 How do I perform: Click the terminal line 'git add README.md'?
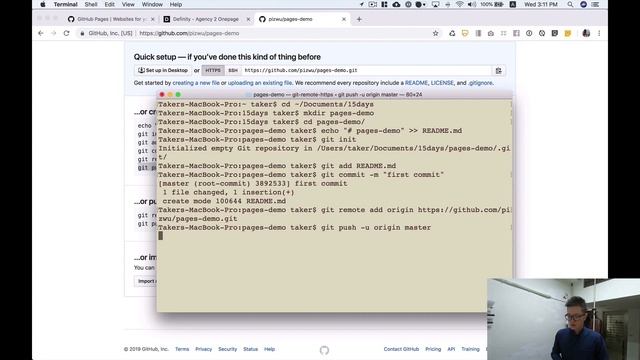(358, 166)
